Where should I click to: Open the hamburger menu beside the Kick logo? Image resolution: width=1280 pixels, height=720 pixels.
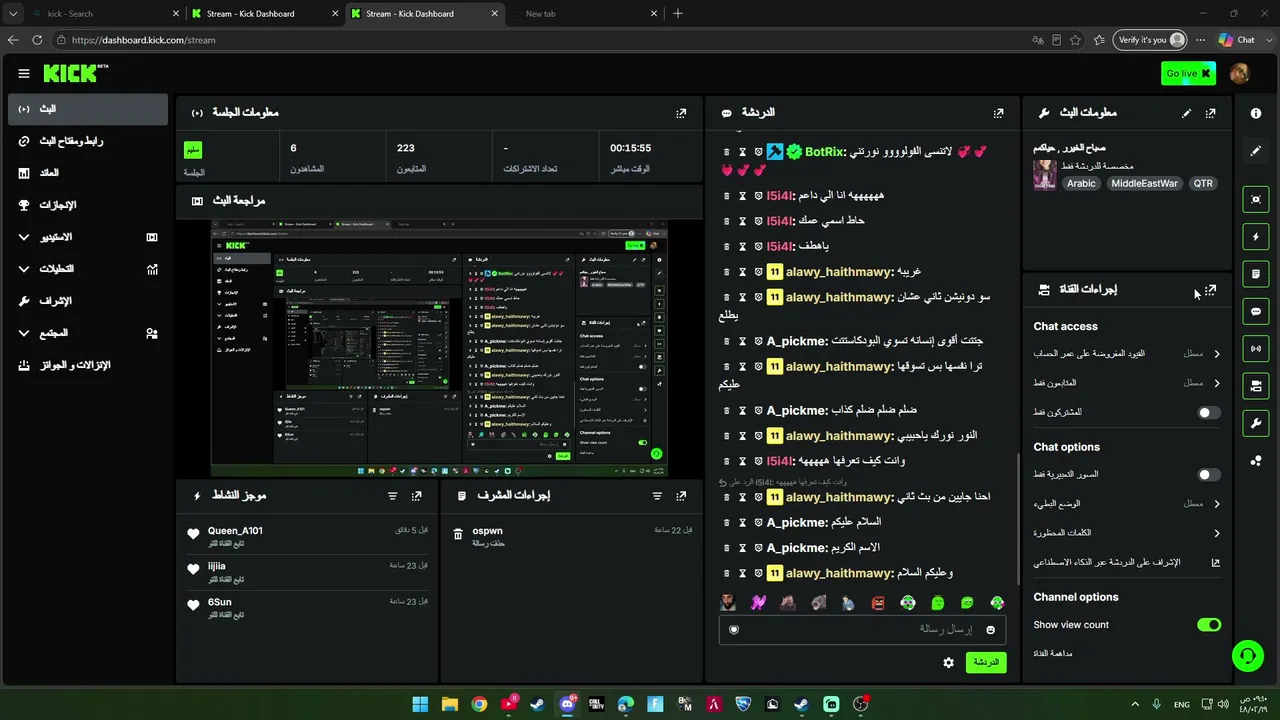click(x=24, y=73)
